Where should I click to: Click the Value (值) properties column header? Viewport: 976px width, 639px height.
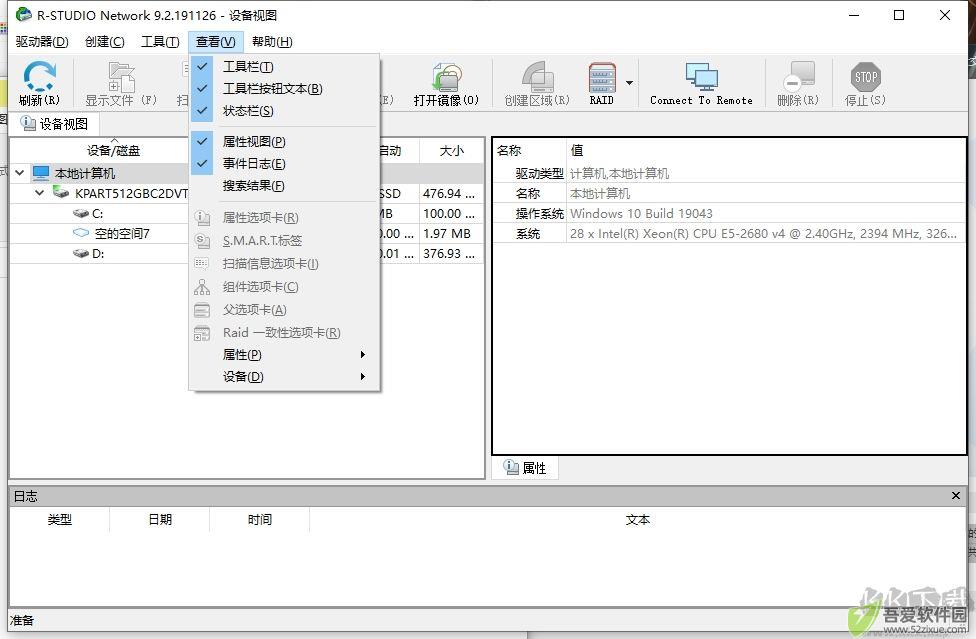click(766, 151)
